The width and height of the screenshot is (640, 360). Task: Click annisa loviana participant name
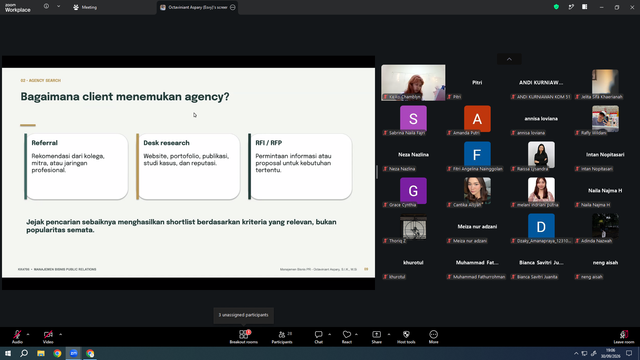pos(541,119)
